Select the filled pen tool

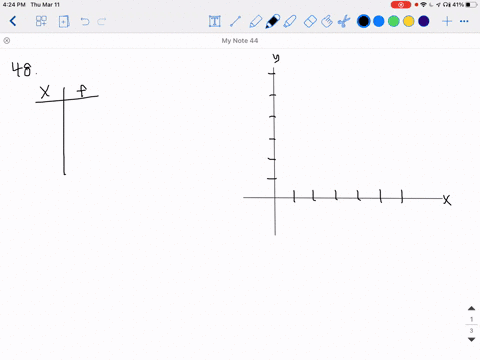[272, 21]
